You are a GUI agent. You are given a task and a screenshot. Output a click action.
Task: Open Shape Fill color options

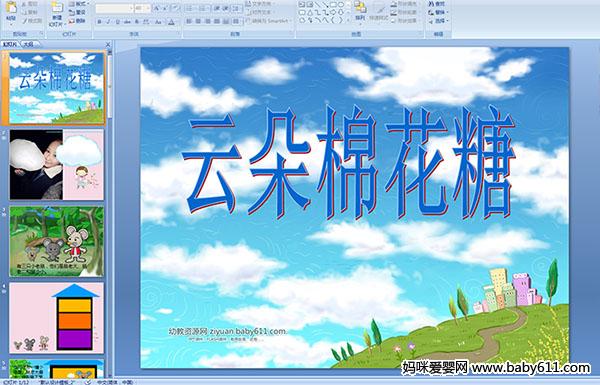point(406,4)
